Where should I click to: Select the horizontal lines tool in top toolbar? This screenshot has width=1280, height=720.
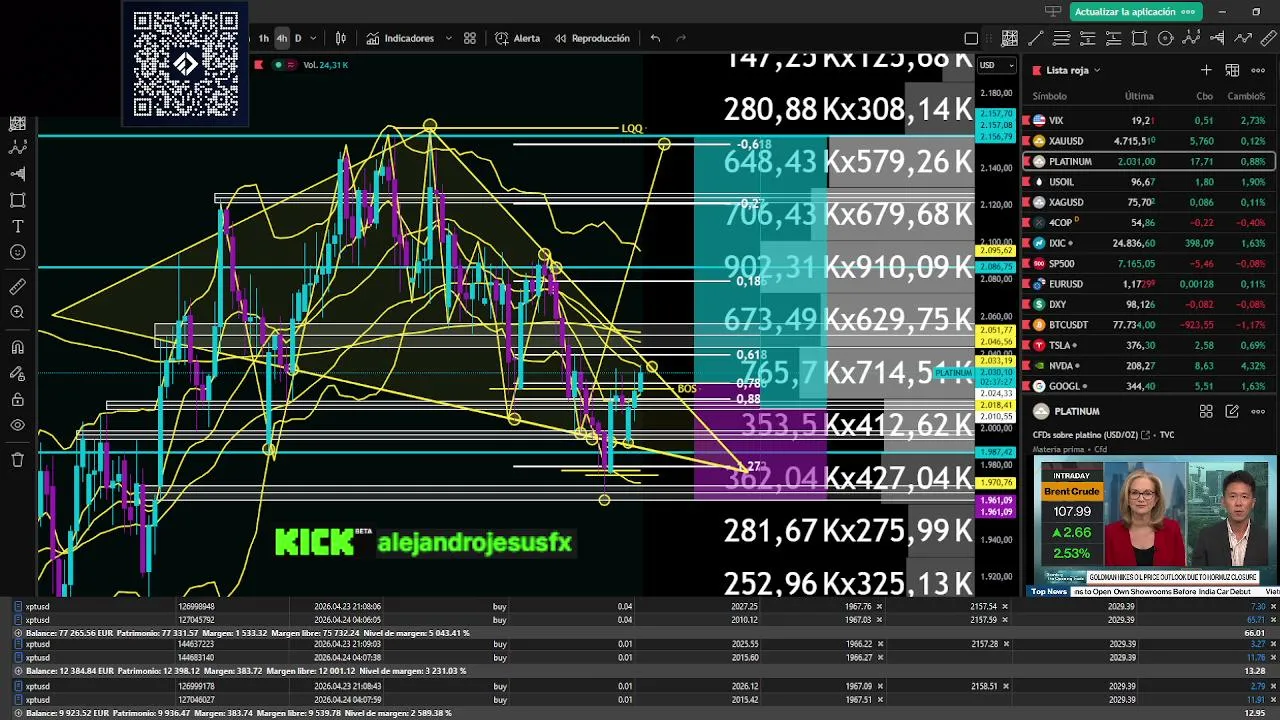tap(1062, 38)
